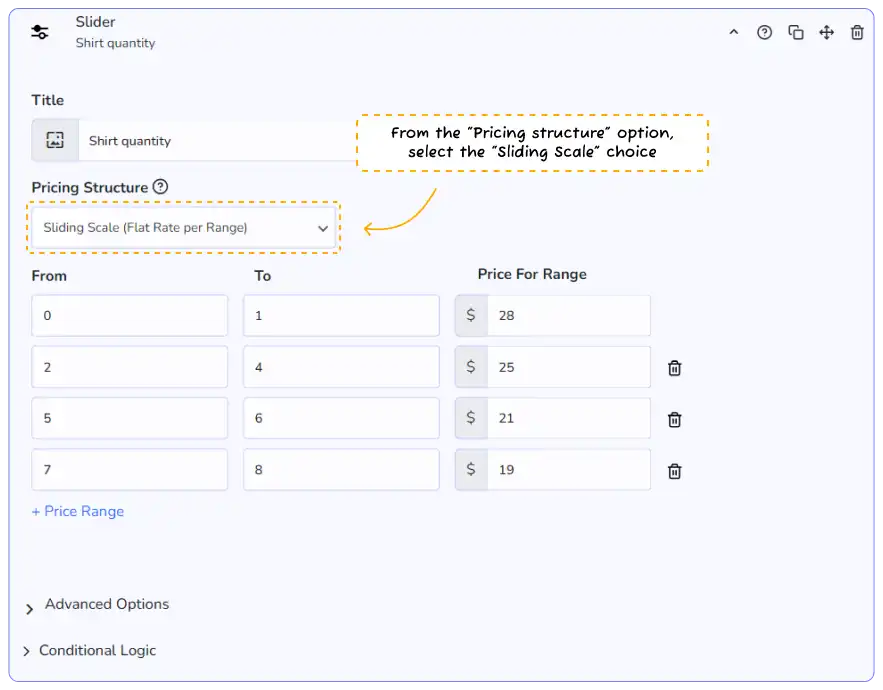Delete the Slider element with trash icon
This screenshot has width=883, height=690.
(x=857, y=33)
